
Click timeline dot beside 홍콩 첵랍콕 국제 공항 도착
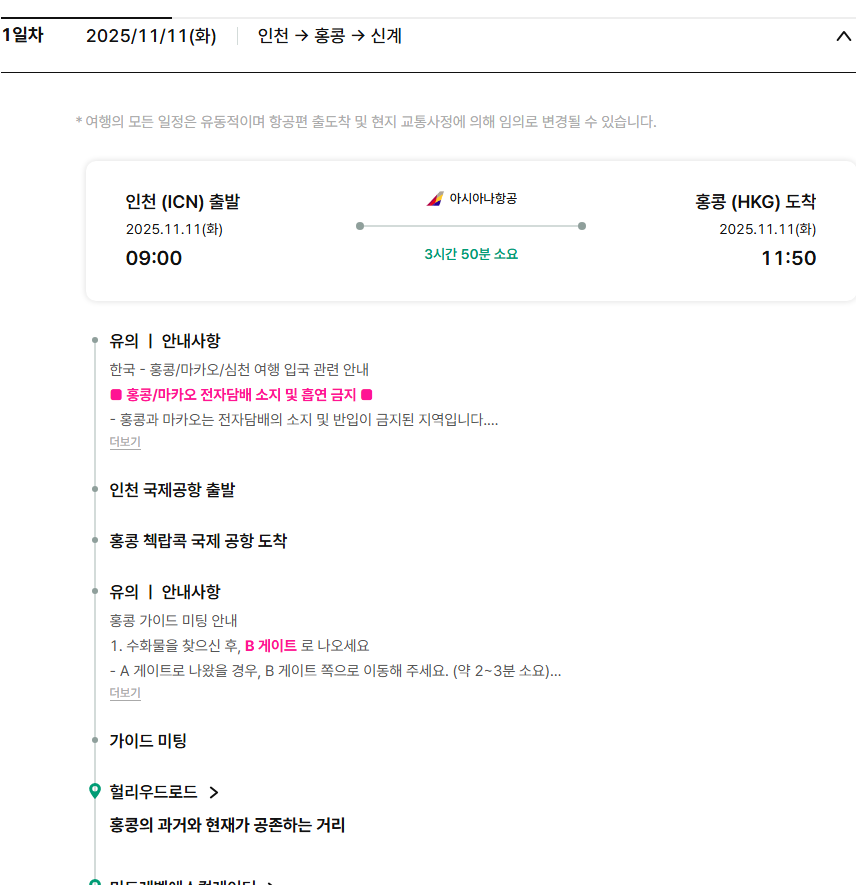[x=95, y=541]
